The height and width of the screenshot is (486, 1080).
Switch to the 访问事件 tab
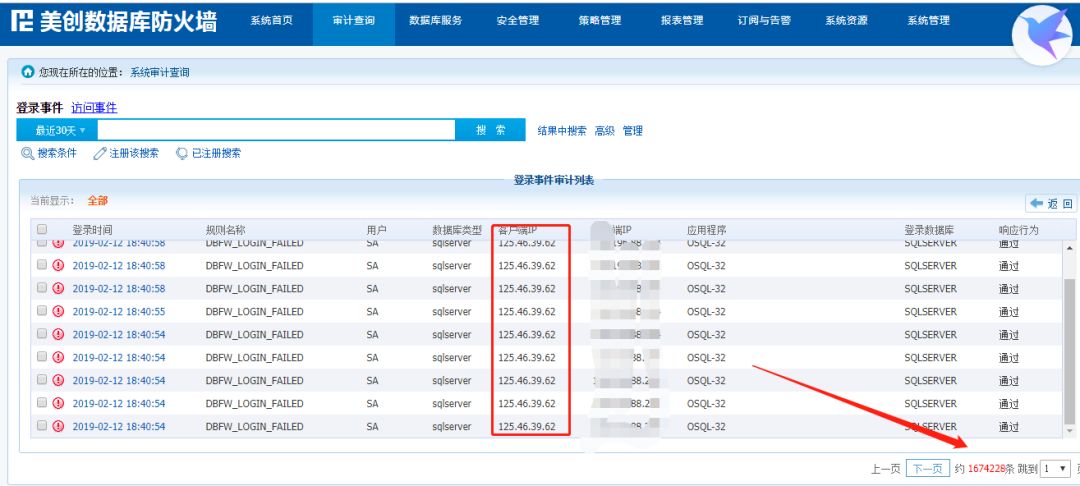94,108
